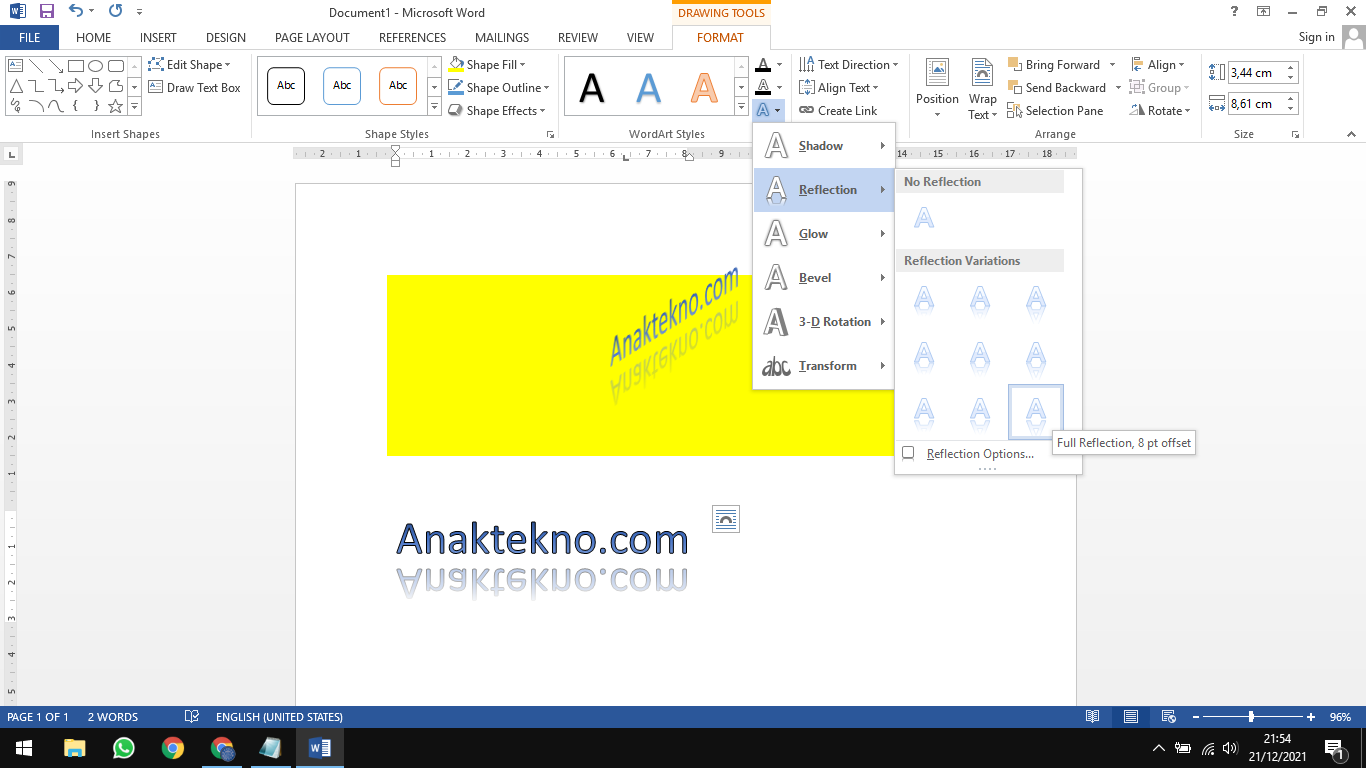The image size is (1366, 768).
Task: Expand the WordArt Styles gallery More arrow
Action: (741, 109)
